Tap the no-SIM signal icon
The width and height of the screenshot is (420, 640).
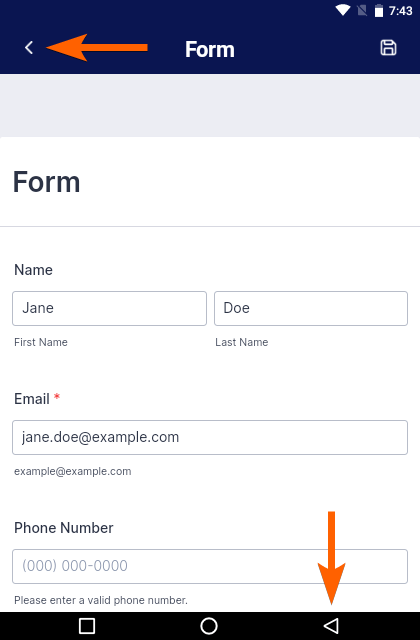point(362,10)
